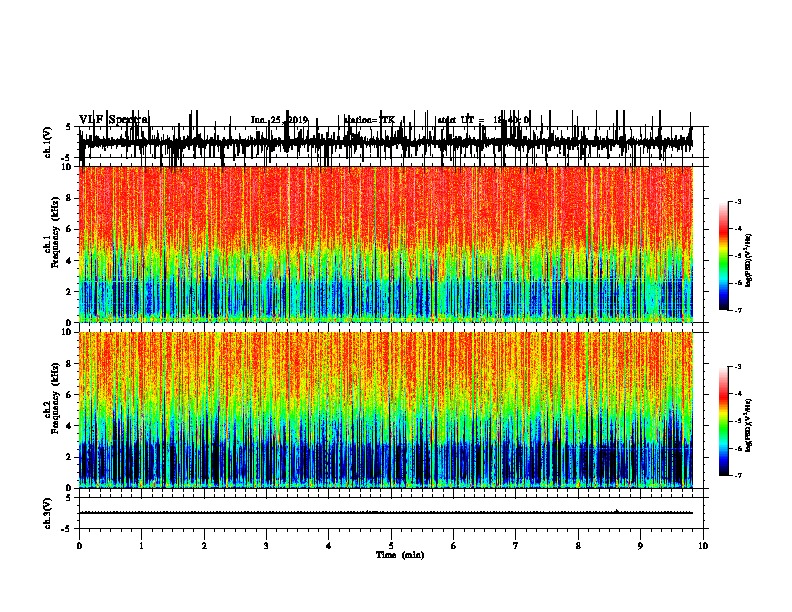This screenshot has height=612, width=792.
Task: Select the ch.1 log(PSD) color bar label
Action: pyautogui.click(x=749, y=261)
